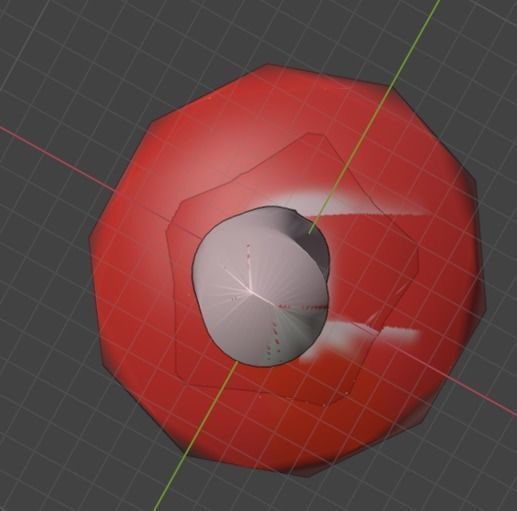Viewport: 517px width, 511px height.
Task: Select the gray cone object in viewport
Action: click(261, 286)
